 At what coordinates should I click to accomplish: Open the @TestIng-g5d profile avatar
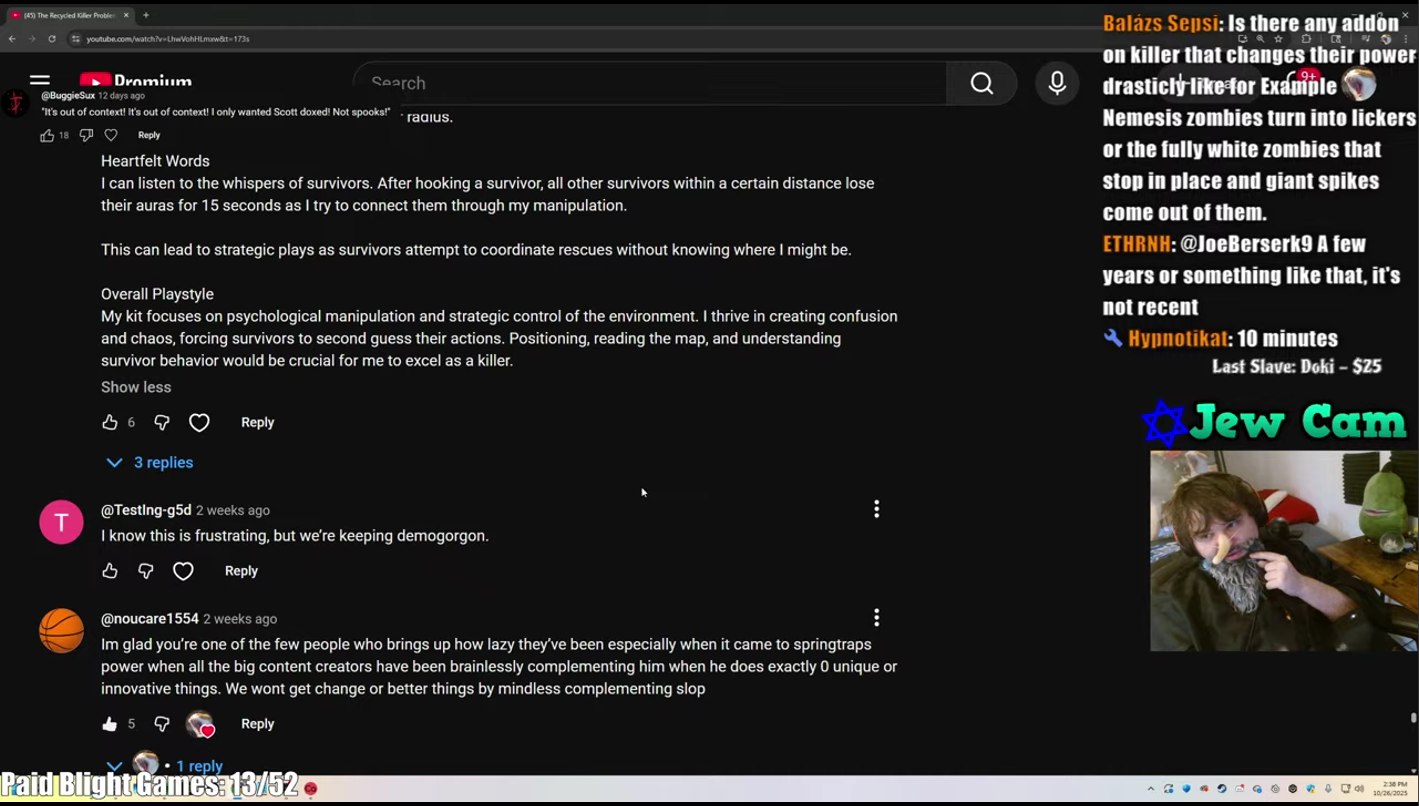[x=61, y=522]
